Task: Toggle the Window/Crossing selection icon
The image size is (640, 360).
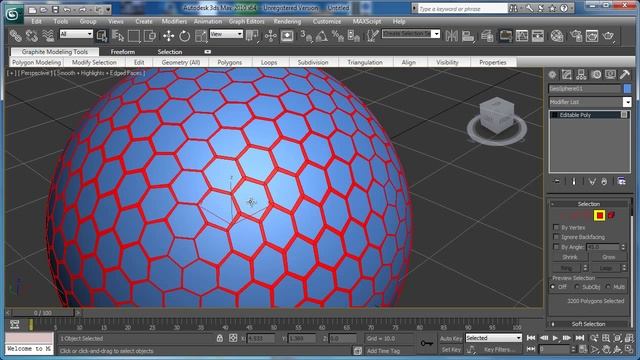Action: [150, 36]
